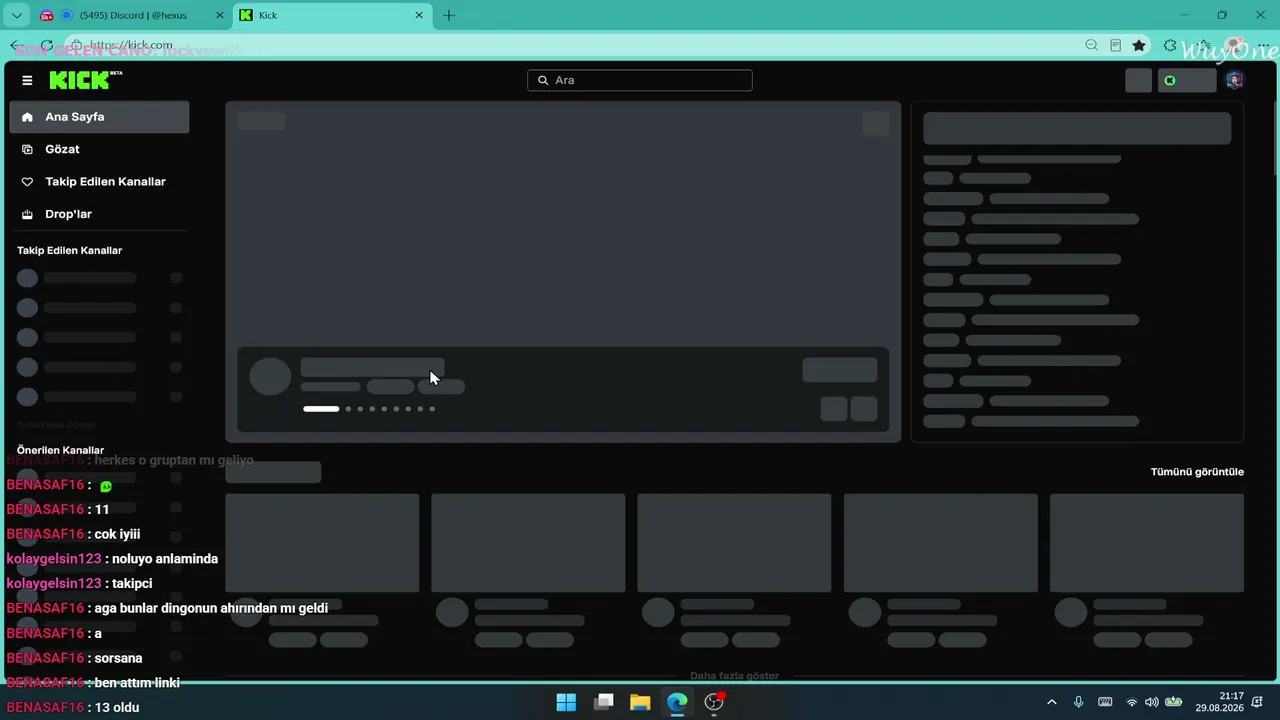Open the Wi-Fi network tray icon
Image resolution: width=1280 pixels, height=720 pixels.
tap(1132, 702)
